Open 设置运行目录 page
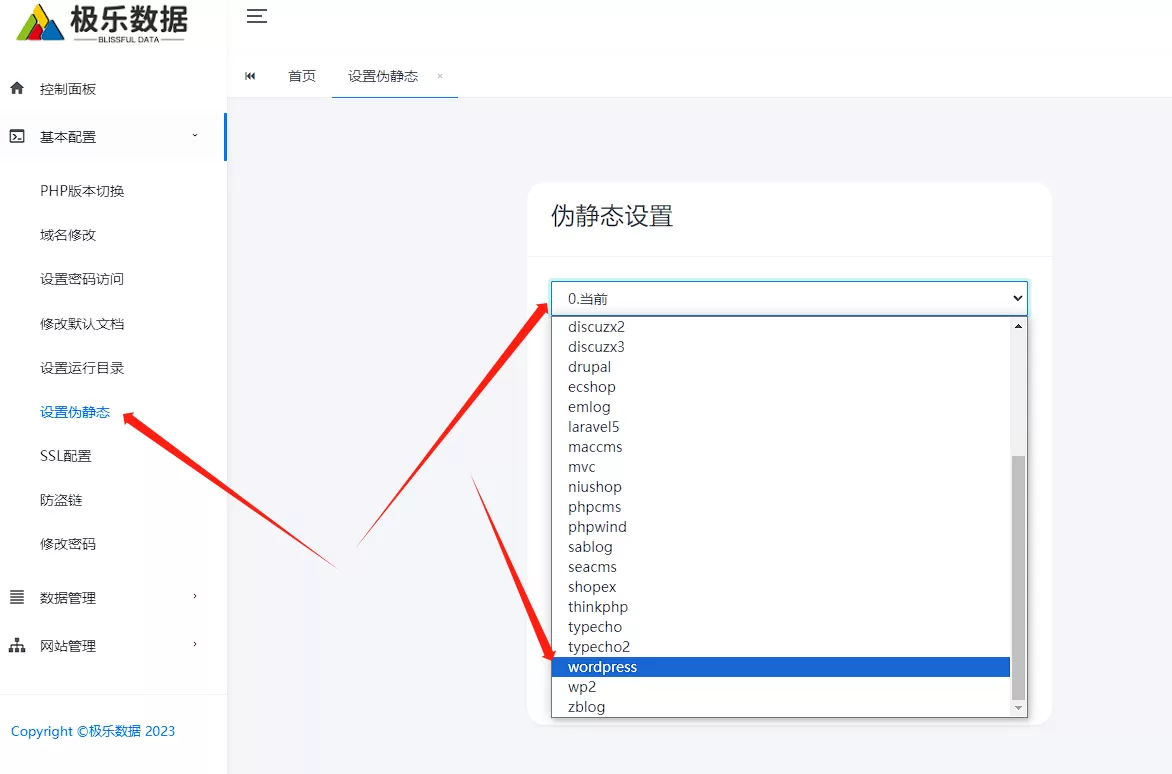Screen dimensions: 1172x774 pyautogui.click(x=82, y=368)
